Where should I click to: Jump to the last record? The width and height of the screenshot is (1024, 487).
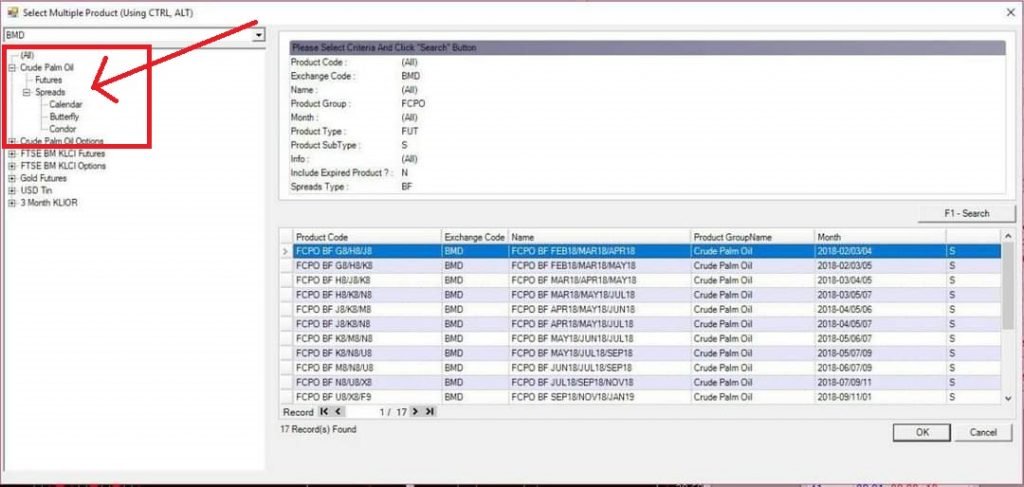click(x=429, y=412)
